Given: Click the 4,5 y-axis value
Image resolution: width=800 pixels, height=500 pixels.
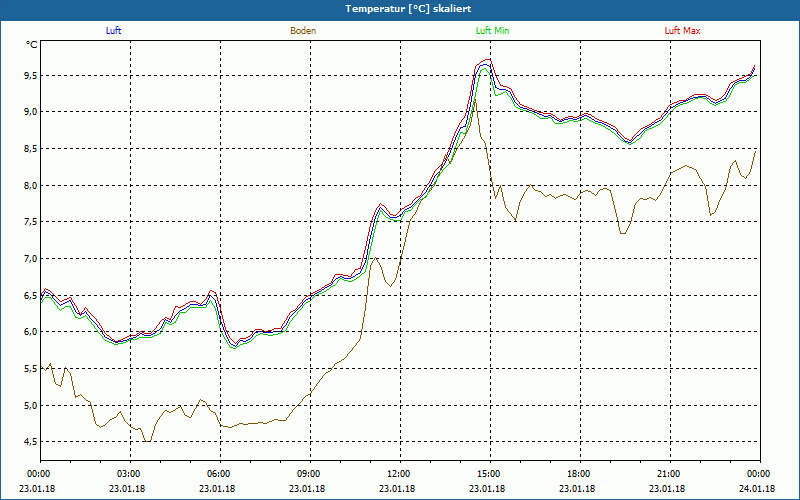Looking at the screenshot, I should (31, 442).
